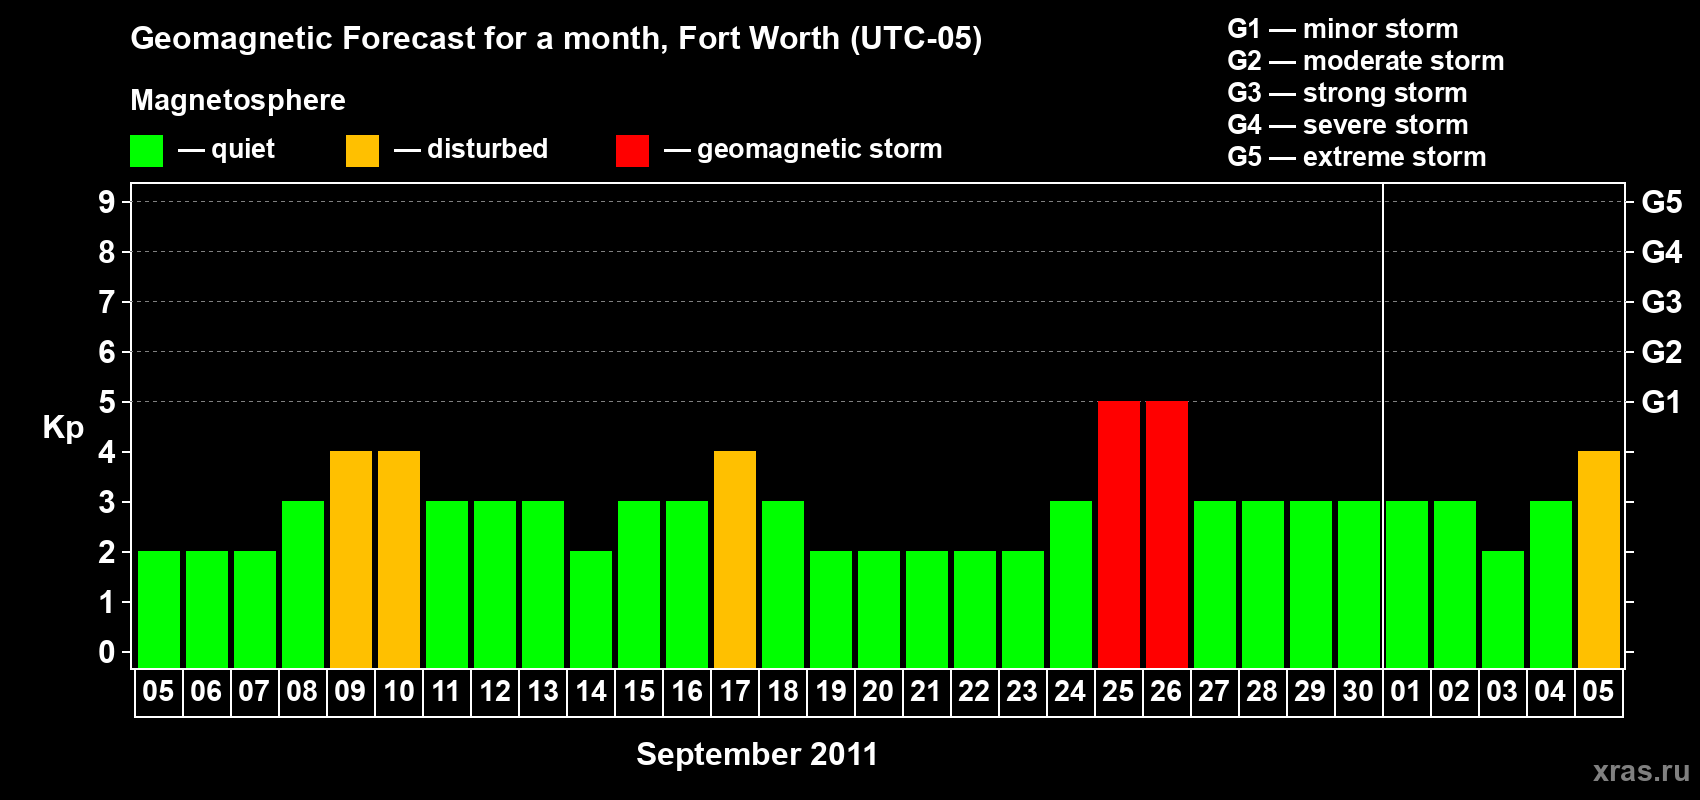Viewport: 1700px width, 800px height.
Task: Click 'G4 — severe storm' legend line
Action: [1347, 125]
